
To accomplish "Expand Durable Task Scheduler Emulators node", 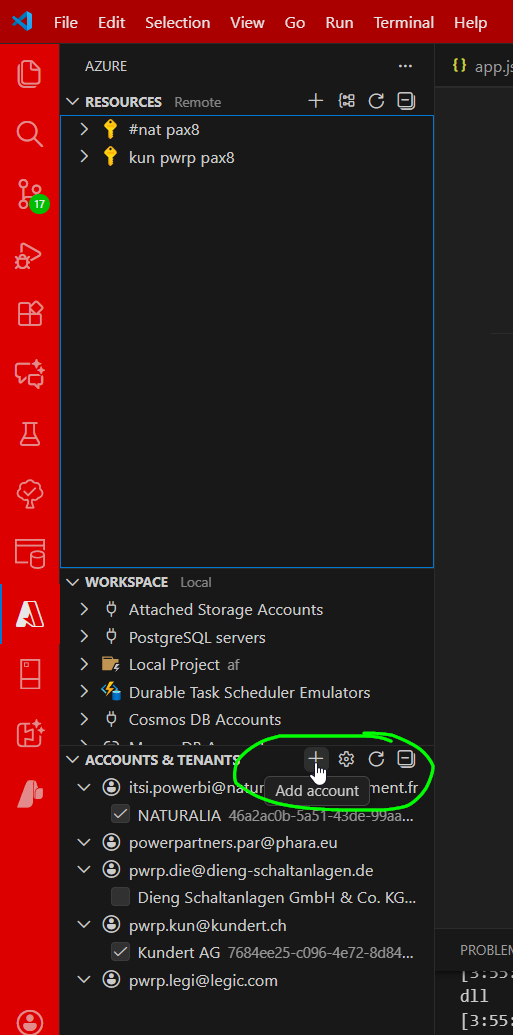I will tap(84, 692).
